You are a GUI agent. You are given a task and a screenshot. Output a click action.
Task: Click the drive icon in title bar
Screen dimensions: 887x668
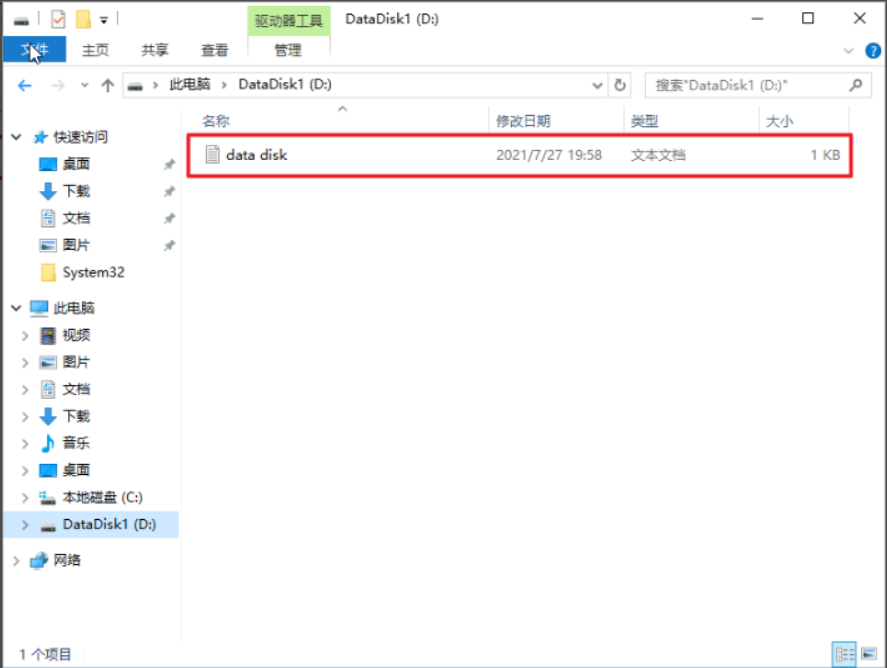(21, 20)
